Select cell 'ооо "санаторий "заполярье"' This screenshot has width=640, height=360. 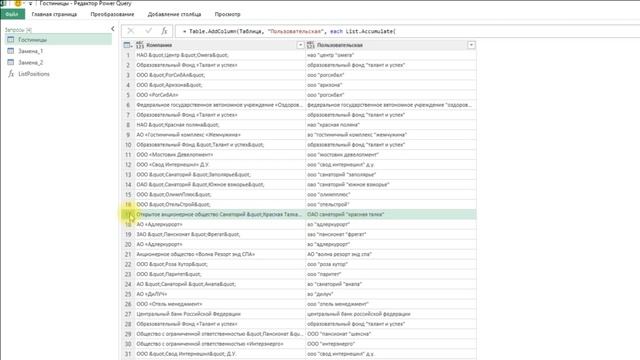click(x=391, y=175)
